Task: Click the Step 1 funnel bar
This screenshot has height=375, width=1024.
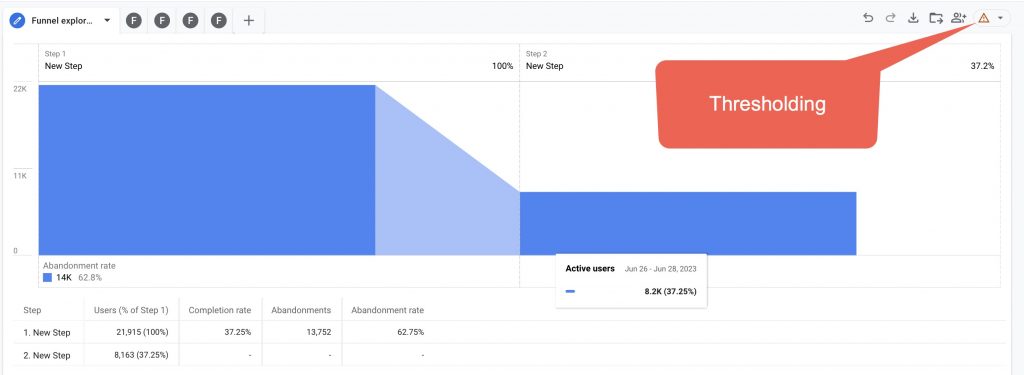Action: coord(206,170)
